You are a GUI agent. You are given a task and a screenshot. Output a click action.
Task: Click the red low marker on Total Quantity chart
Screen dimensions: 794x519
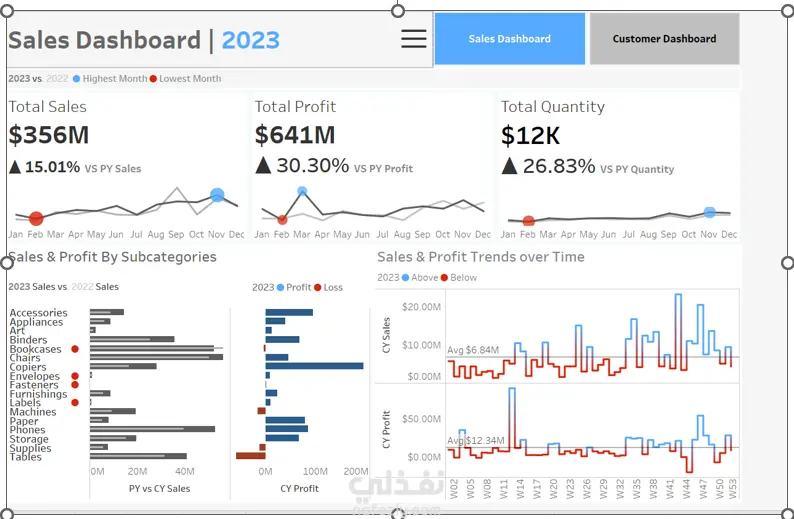[528, 221]
